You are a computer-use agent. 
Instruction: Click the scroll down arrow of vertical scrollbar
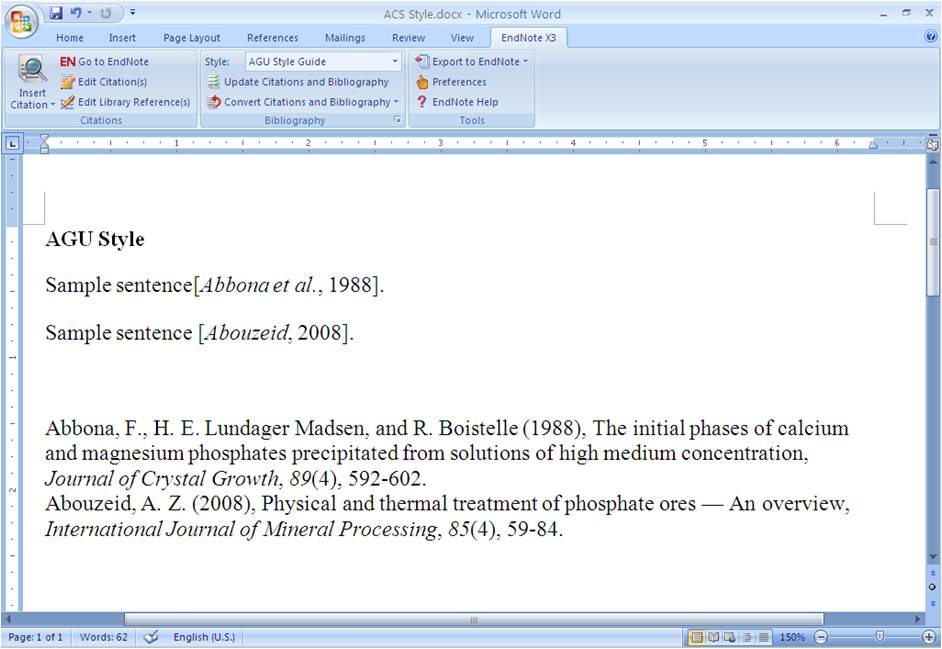tap(933, 558)
